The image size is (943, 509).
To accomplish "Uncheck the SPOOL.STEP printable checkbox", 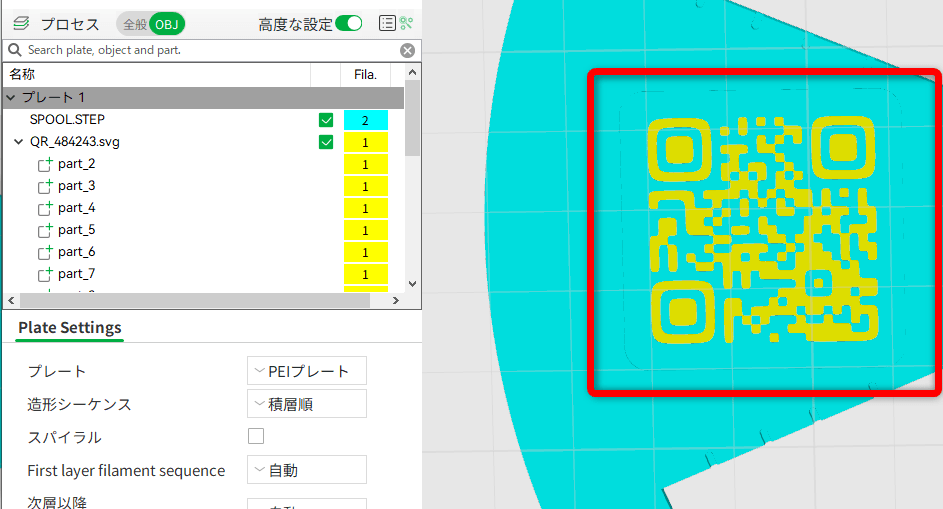I will (x=326, y=120).
